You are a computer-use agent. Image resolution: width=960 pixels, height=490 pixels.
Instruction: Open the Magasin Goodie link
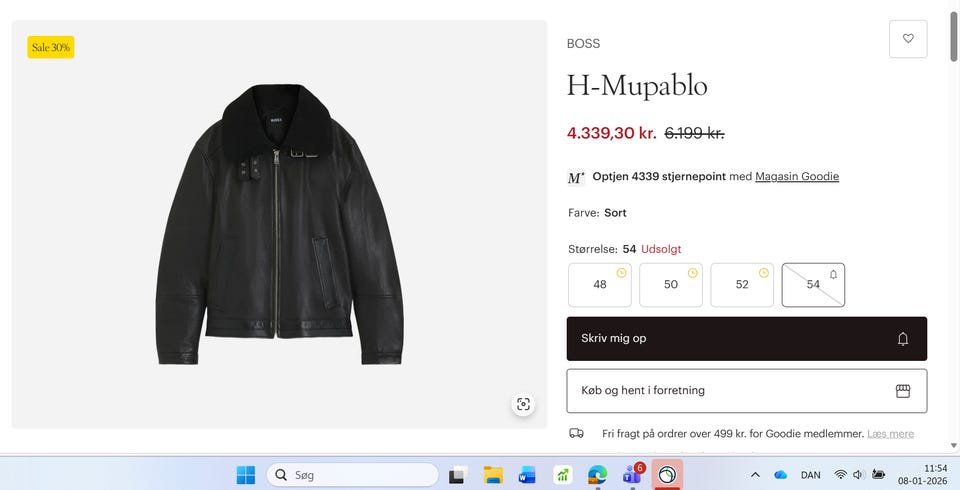(797, 177)
